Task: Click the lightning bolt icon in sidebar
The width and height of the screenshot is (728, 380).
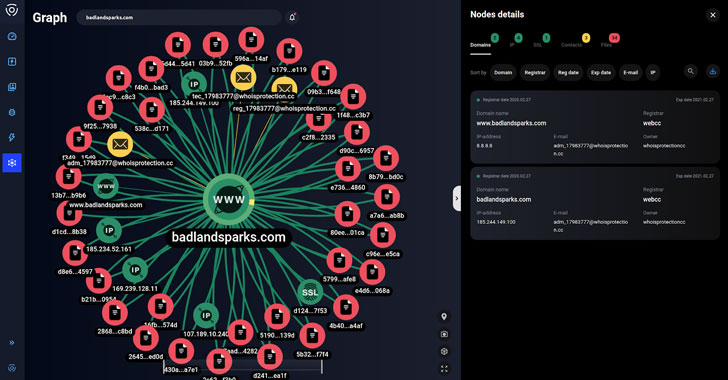Action: [x=12, y=137]
